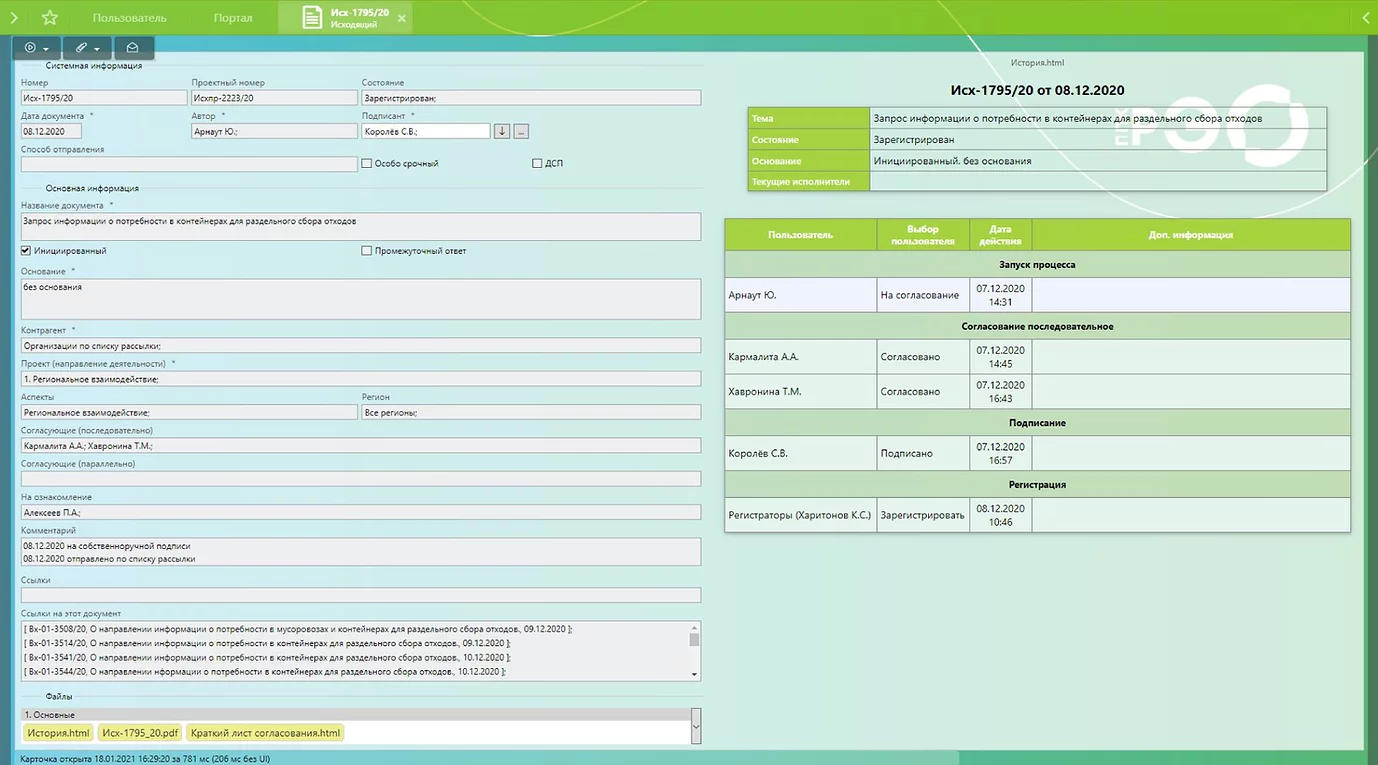Click scroll up arrow in linked documents list
This screenshot has width=1378, height=765.
(695, 627)
